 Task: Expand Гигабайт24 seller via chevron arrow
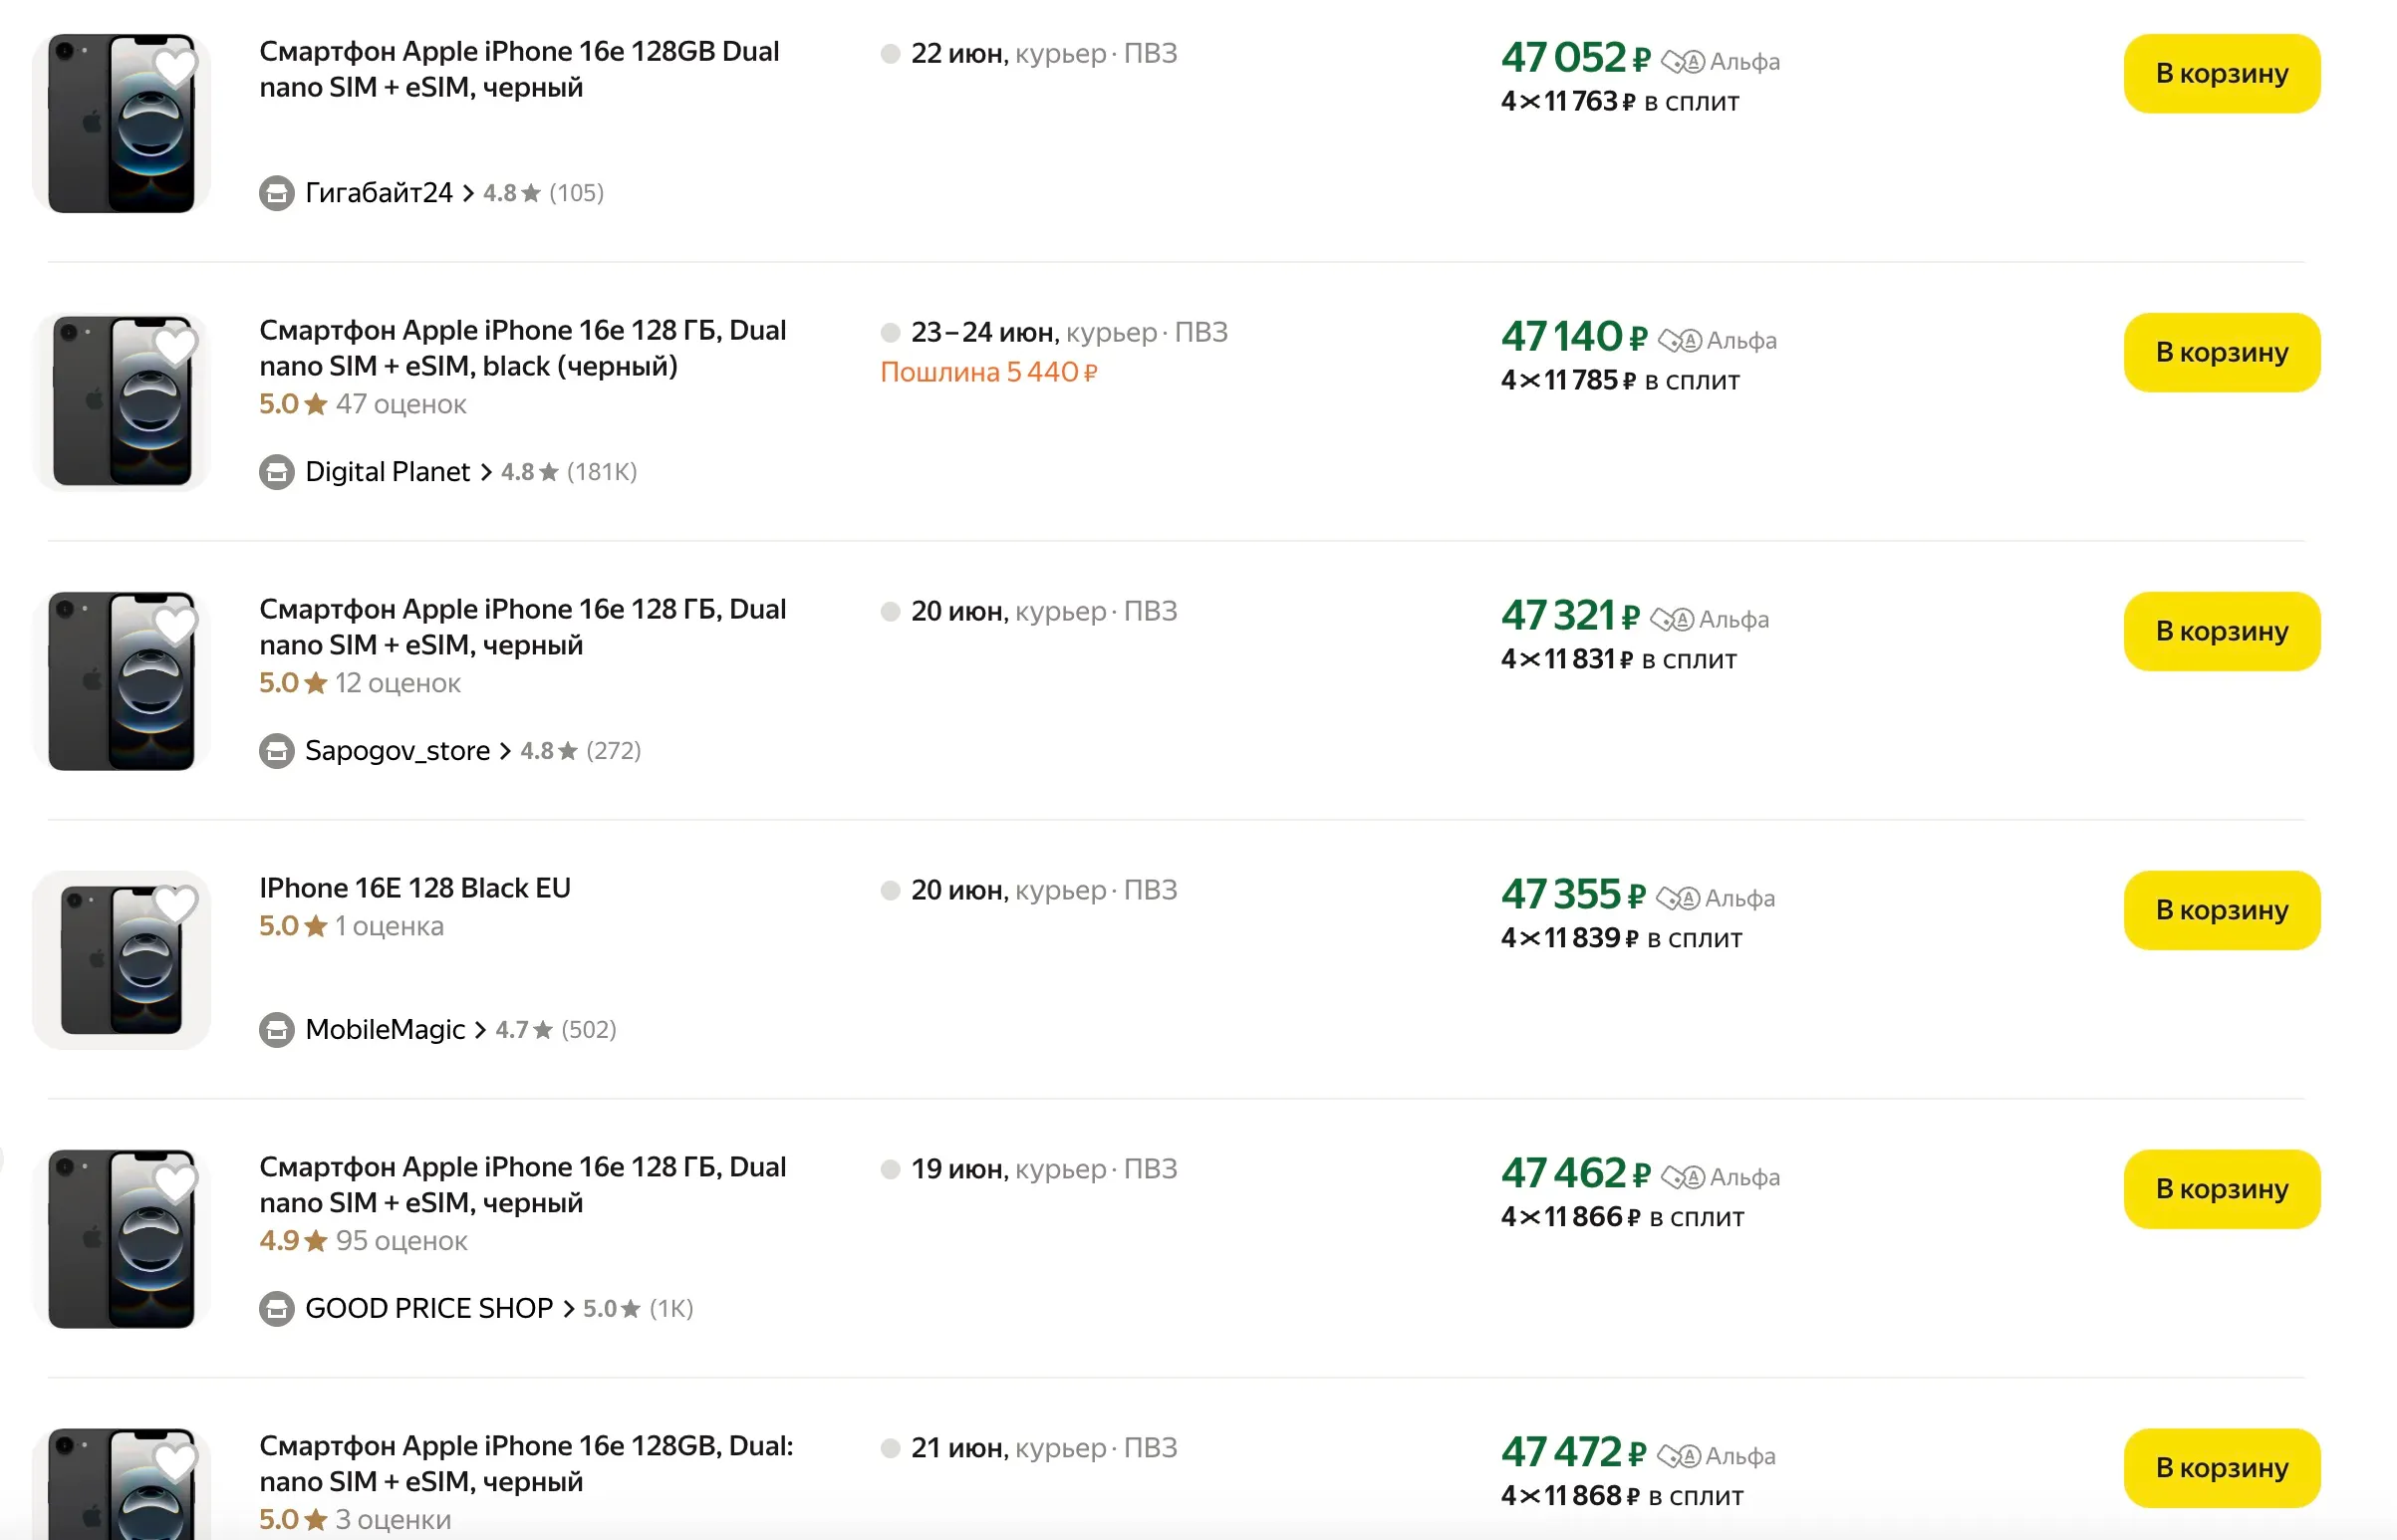(468, 193)
